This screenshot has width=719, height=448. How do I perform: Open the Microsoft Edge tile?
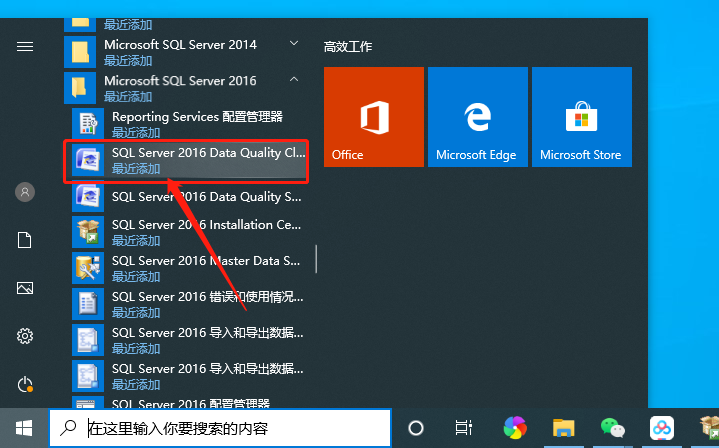pyautogui.click(x=478, y=117)
